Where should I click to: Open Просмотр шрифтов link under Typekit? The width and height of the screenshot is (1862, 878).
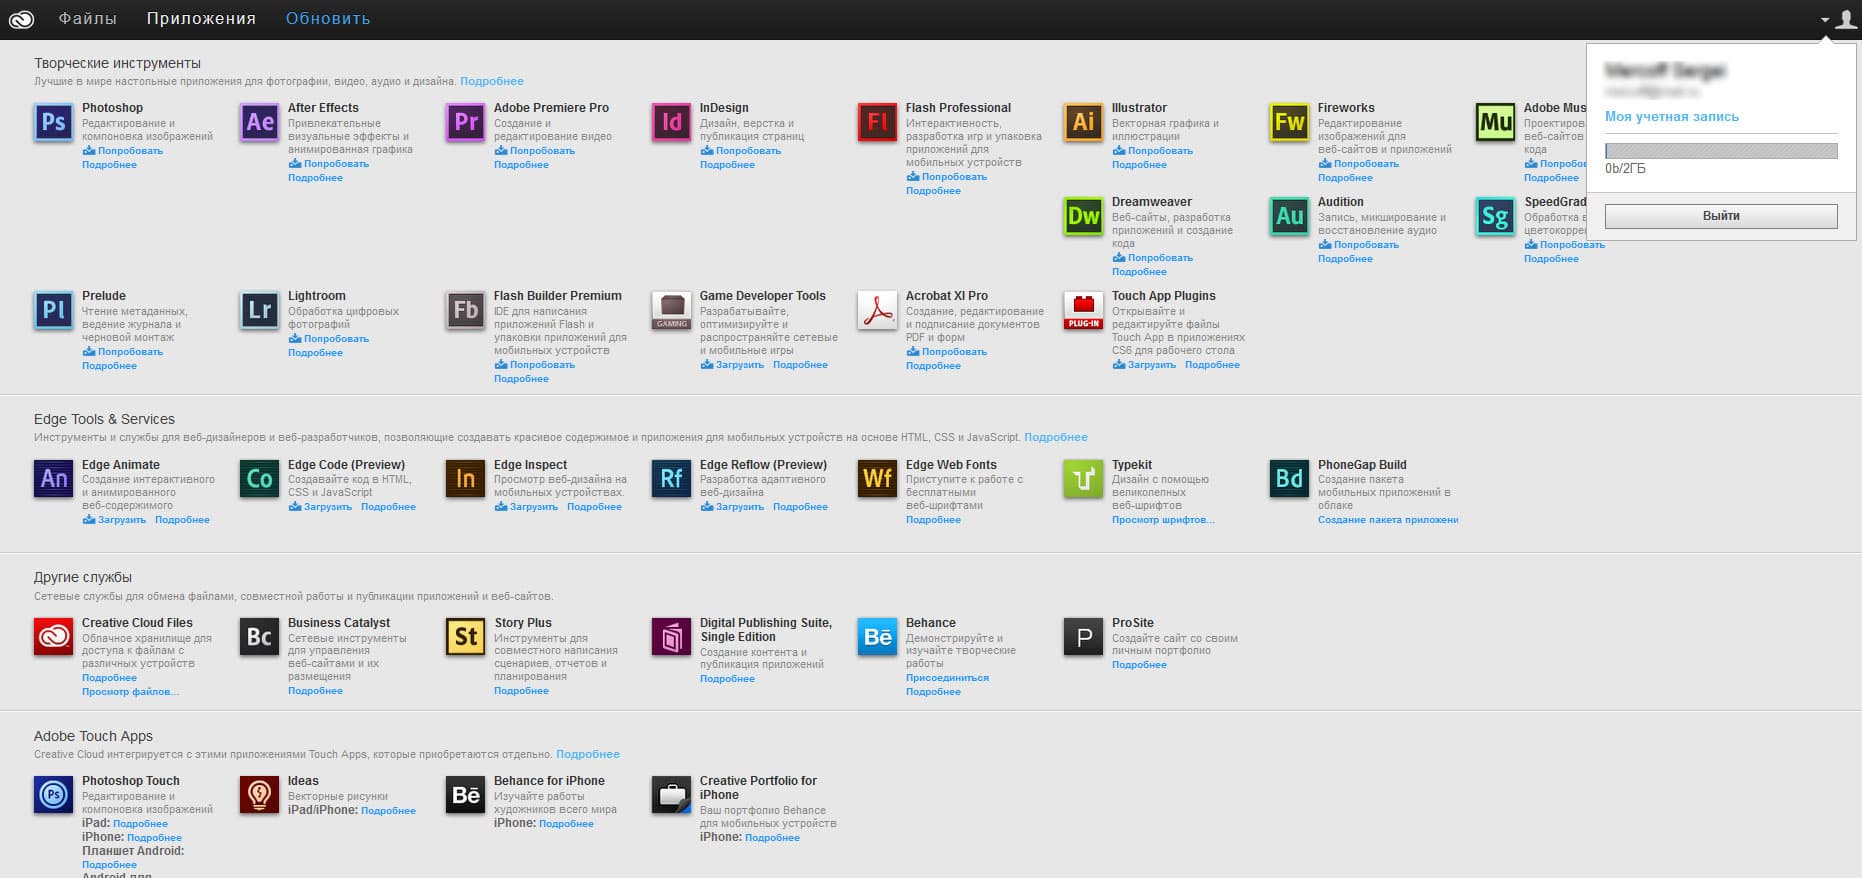point(1164,520)
